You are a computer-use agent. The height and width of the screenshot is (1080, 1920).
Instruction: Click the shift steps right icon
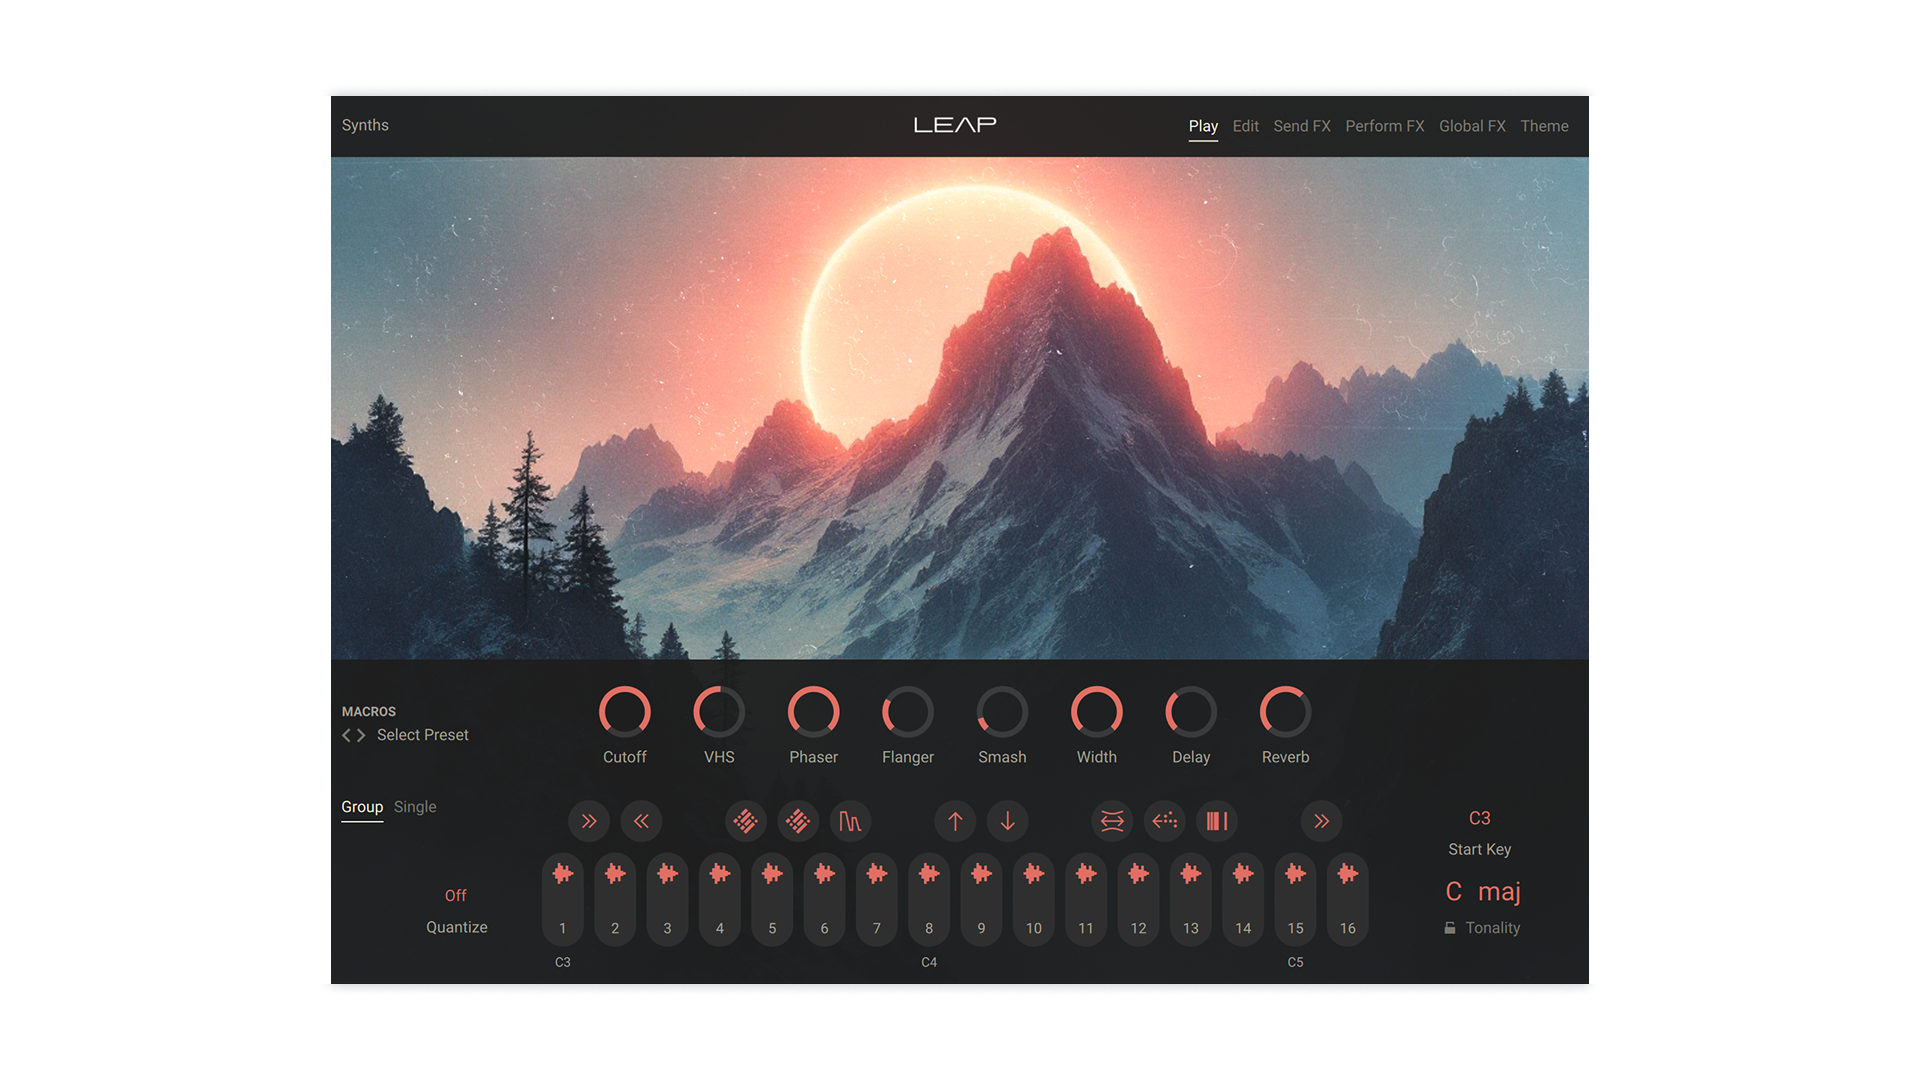(589, 821)
